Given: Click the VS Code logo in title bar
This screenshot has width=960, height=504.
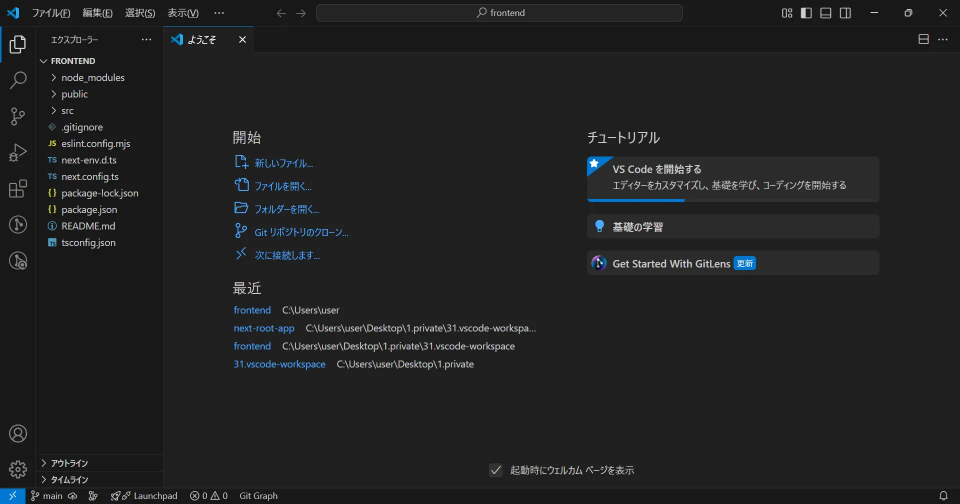Looking at the screenshot, I should (13, 13).
